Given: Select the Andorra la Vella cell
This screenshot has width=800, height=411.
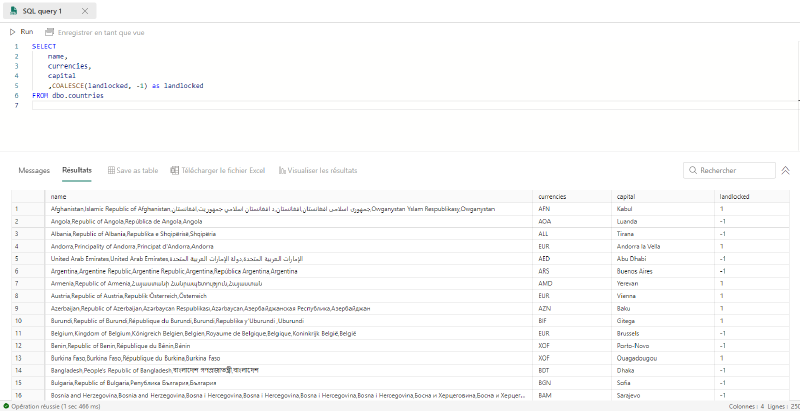Looking at the screenshot, I should 663,246.
